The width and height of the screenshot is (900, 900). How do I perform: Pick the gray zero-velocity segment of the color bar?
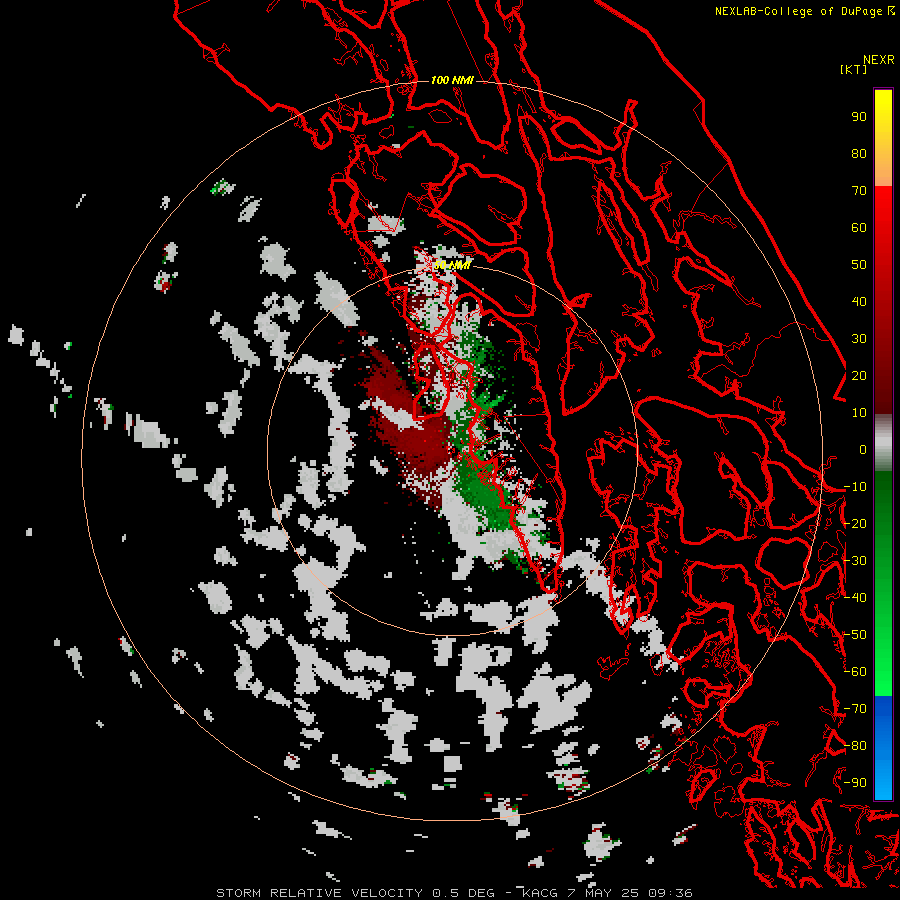pos(883,443)
